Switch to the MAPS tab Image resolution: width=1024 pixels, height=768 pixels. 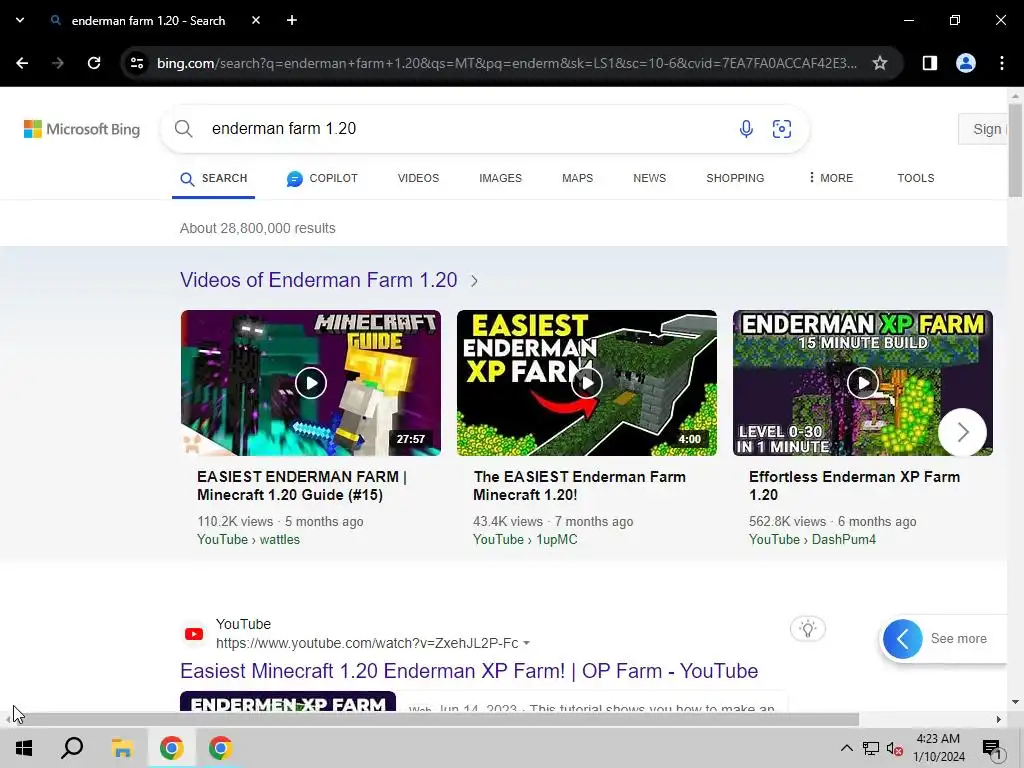click(577, 178)
